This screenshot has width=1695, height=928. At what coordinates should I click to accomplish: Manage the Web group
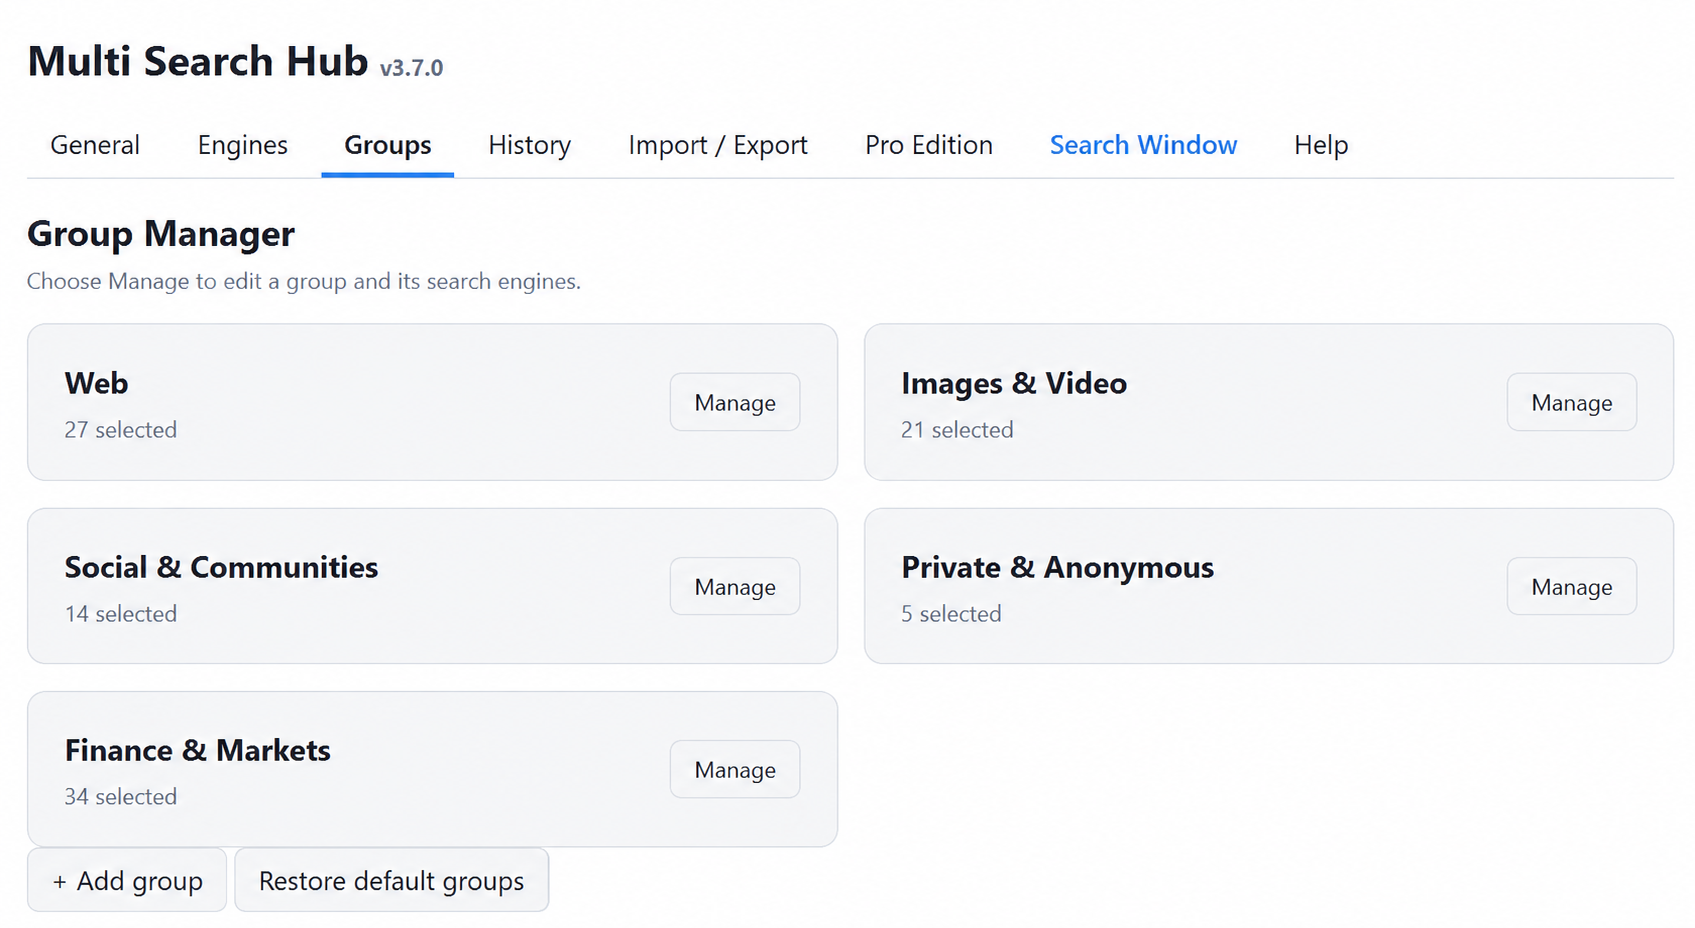(735, 402)
